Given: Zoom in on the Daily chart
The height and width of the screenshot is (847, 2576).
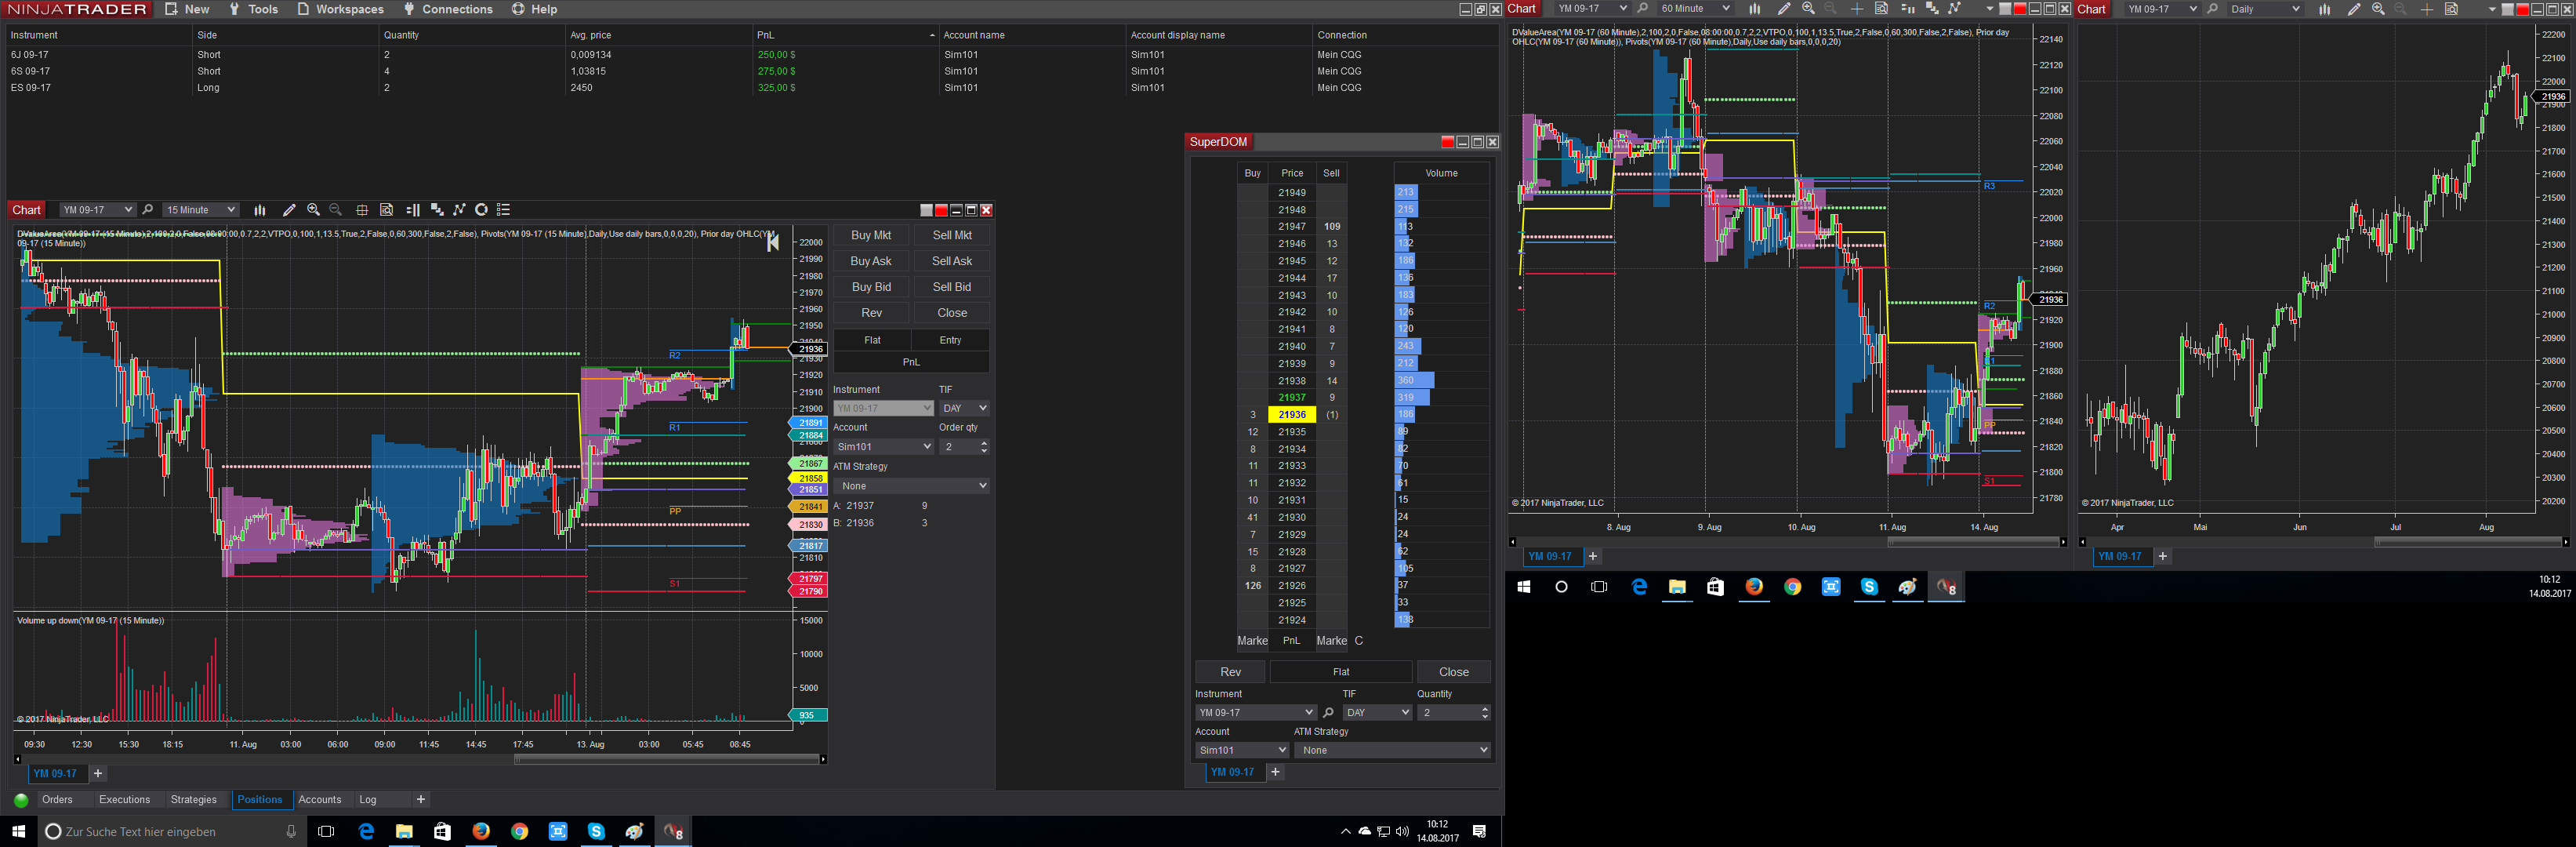Looking at the screenshot, I should (2378, 9).
